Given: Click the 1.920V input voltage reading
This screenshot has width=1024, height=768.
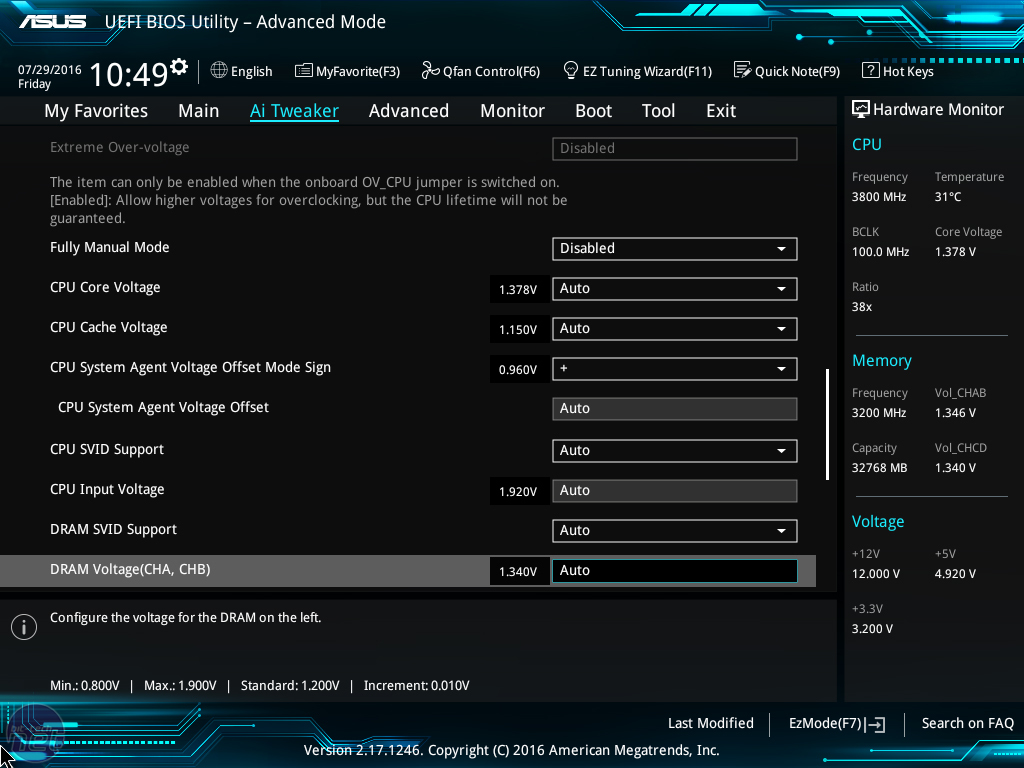Looking at the screenshot, I should [x=518, y=492].
